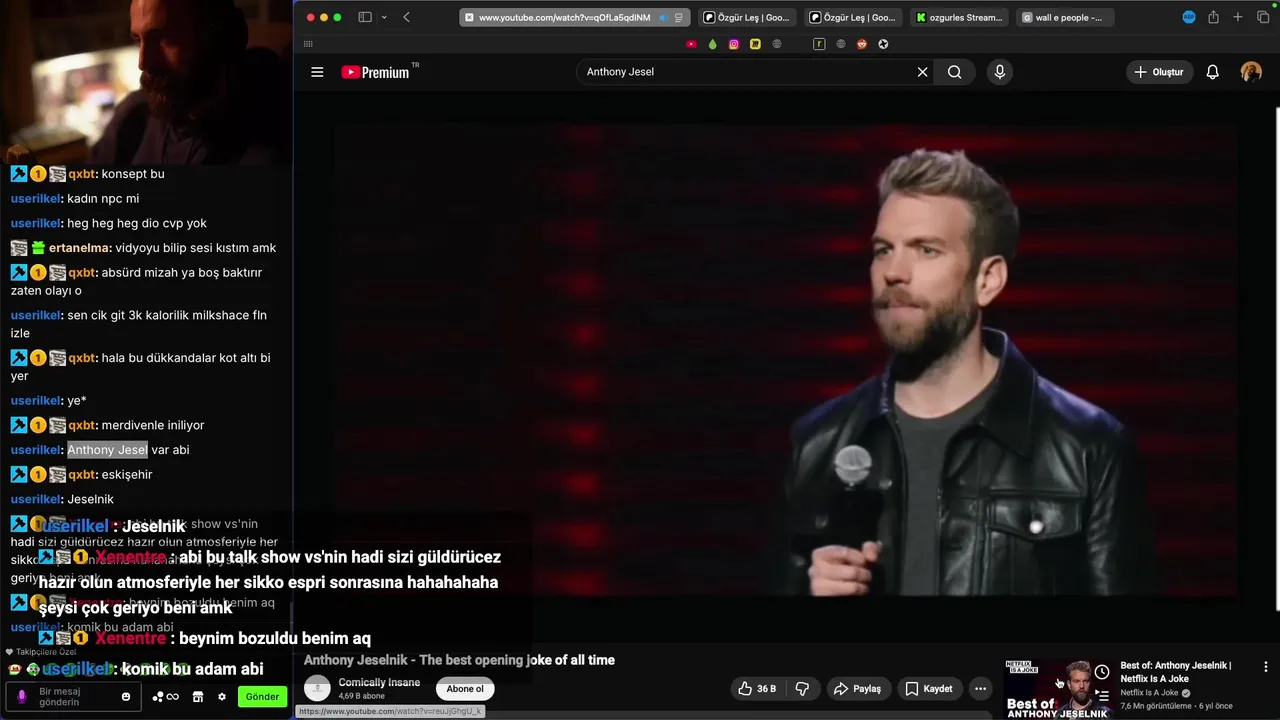Viewport: 1280px width, 720px height.
Task: Switch to the first Özgür Leş Google tab
Action: pyautogui.click(x=746, y=17)
